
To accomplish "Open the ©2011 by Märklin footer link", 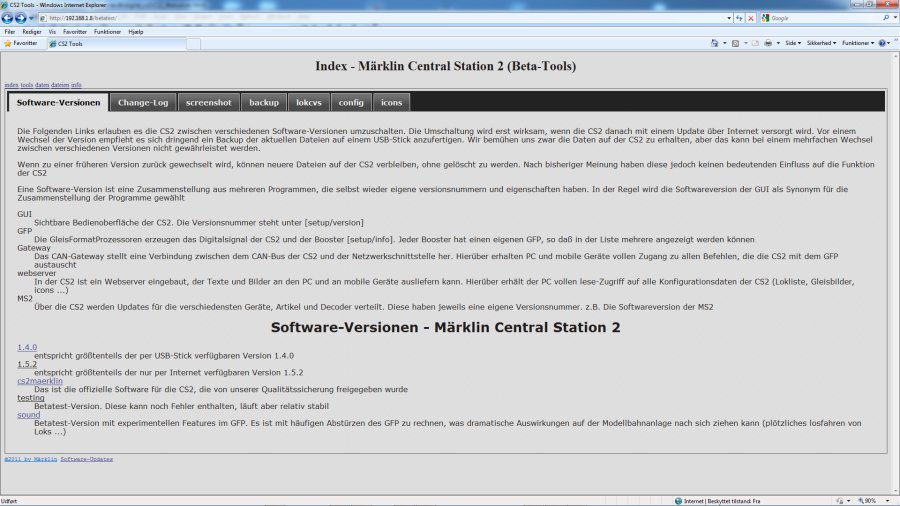I will (31, 459).
